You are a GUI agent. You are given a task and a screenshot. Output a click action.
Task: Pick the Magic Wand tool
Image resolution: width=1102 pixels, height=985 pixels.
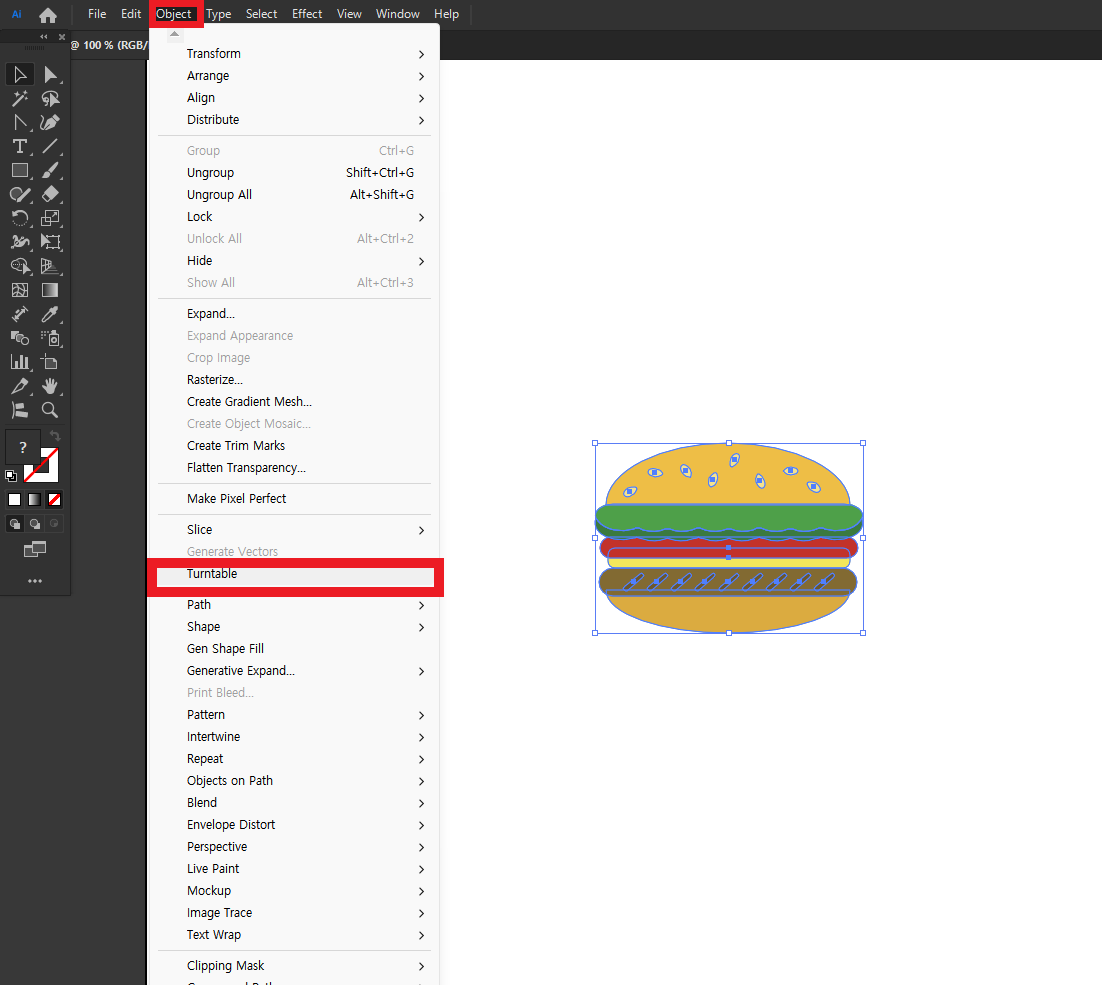pos(20,98)
